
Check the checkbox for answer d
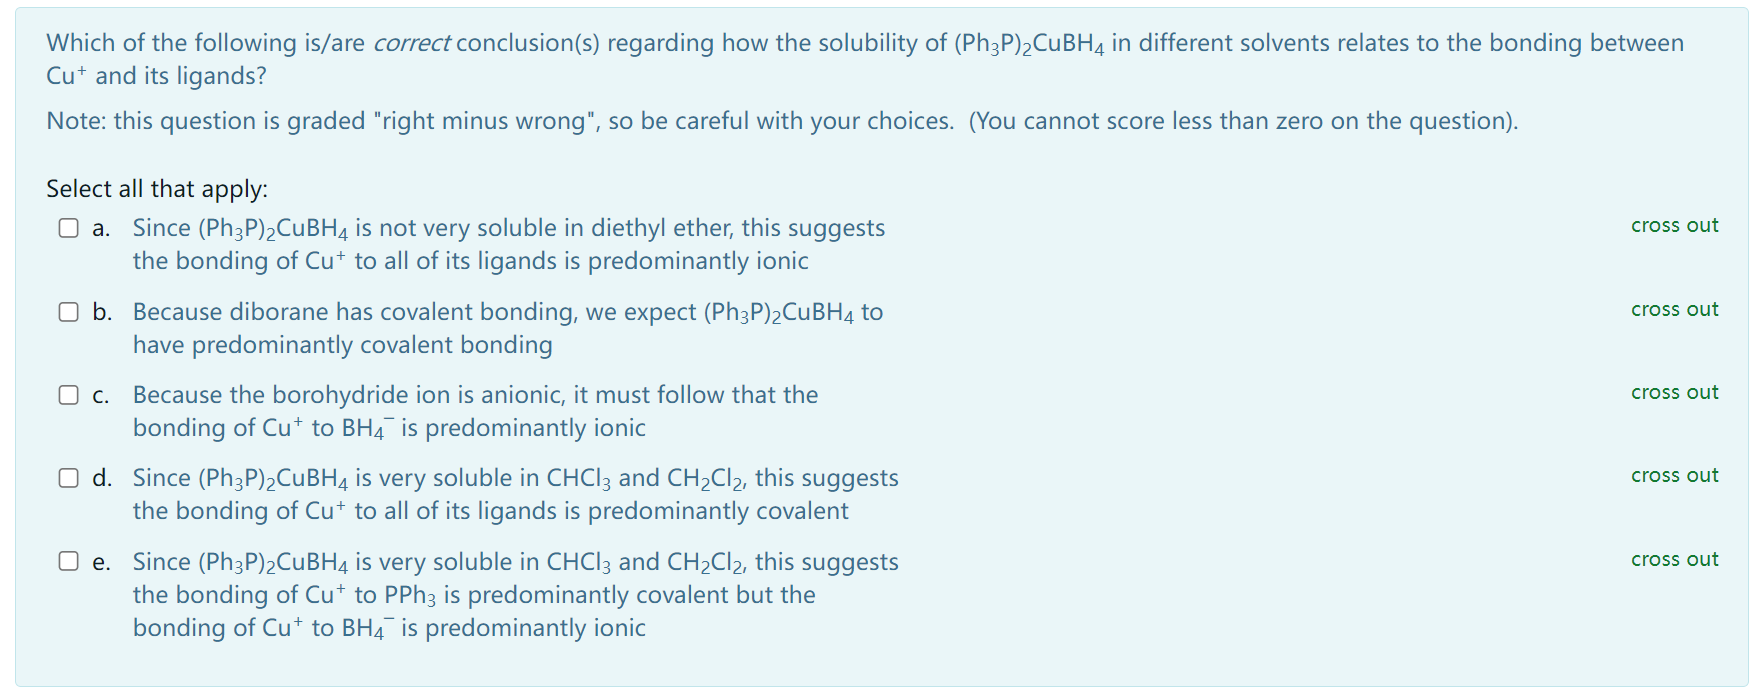tap(68, 478)
